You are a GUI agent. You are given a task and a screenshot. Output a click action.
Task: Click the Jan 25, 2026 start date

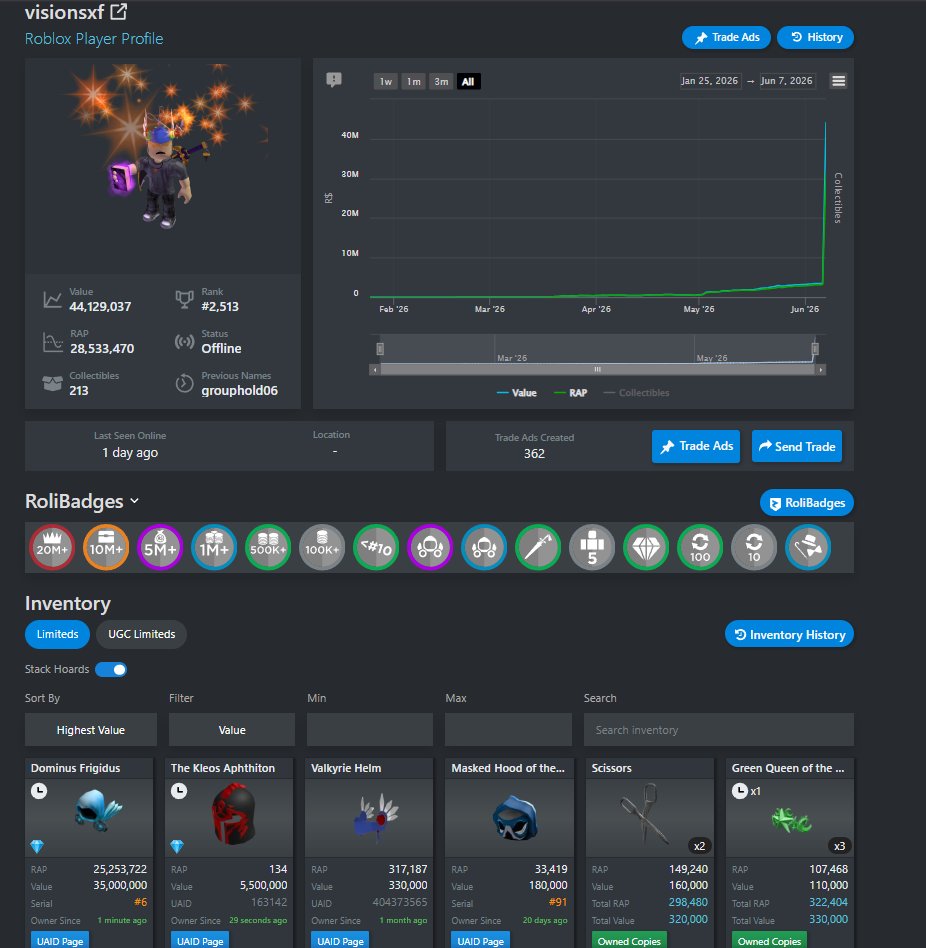pyautogui.click(x=709, y=81)
